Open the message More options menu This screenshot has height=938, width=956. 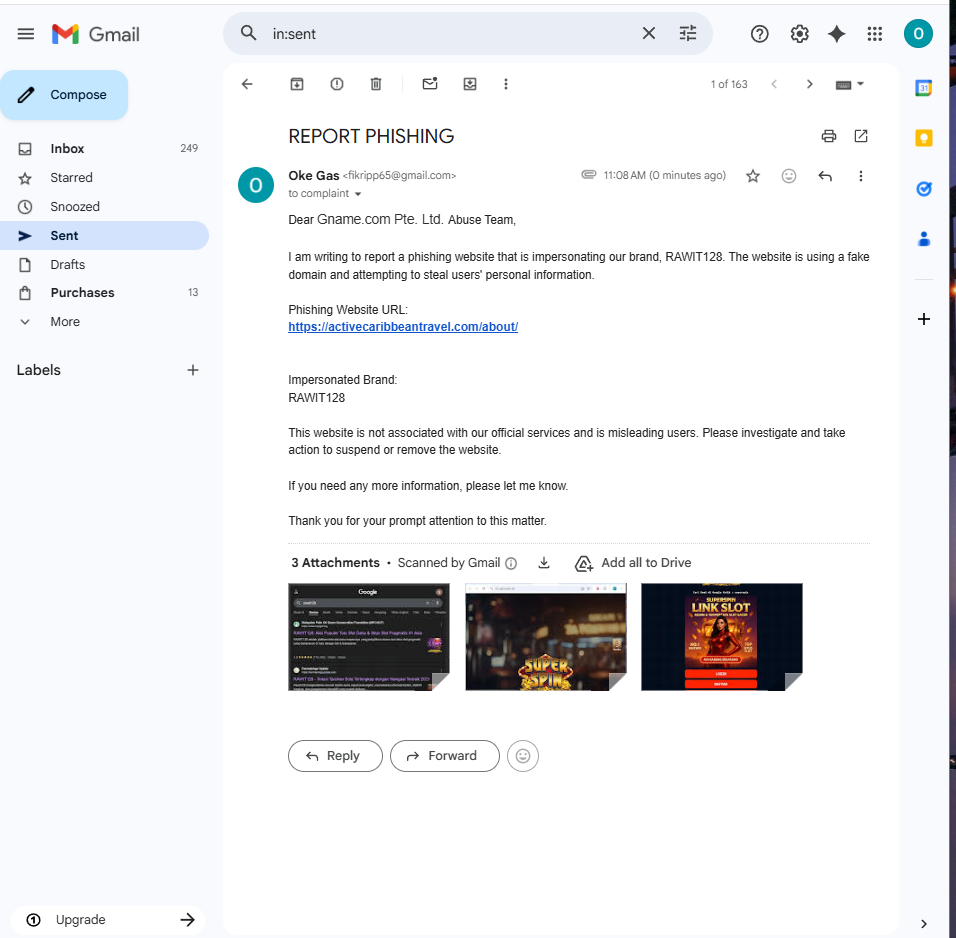coord(860,176)
